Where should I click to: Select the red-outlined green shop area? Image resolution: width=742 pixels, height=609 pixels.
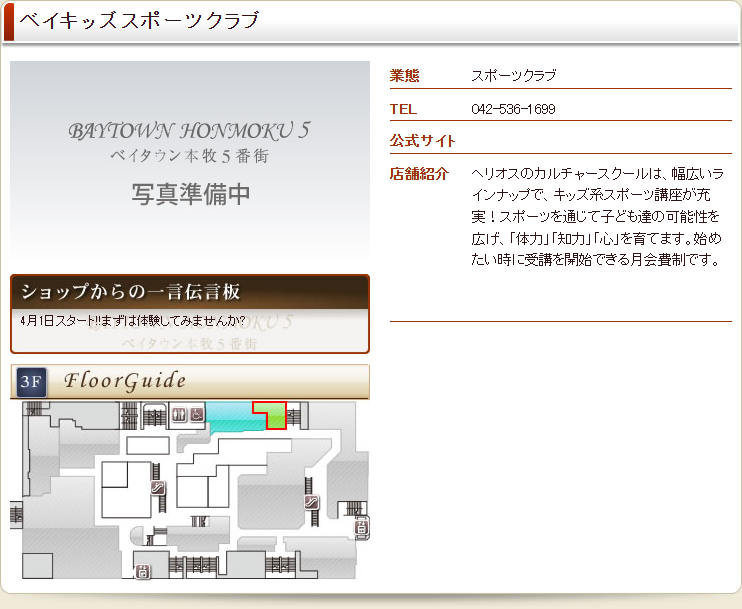tap(275, 415)
